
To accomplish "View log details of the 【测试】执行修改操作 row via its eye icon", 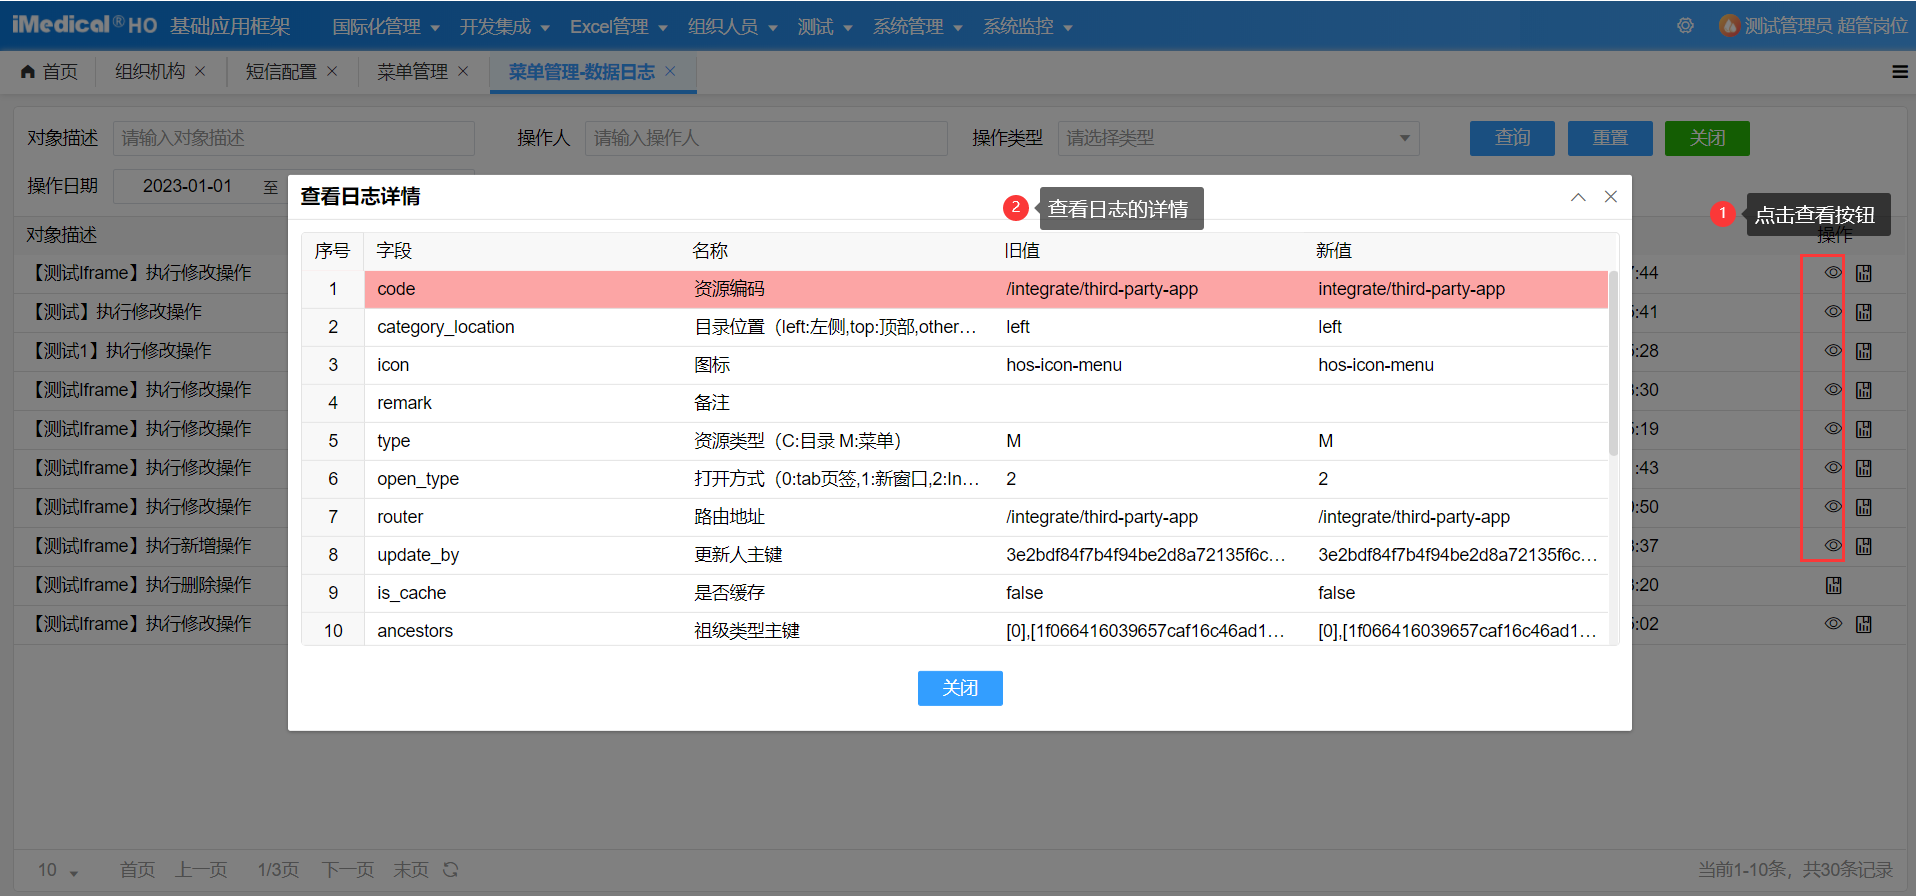I will pyautogui.click(x=1833, y=312).
